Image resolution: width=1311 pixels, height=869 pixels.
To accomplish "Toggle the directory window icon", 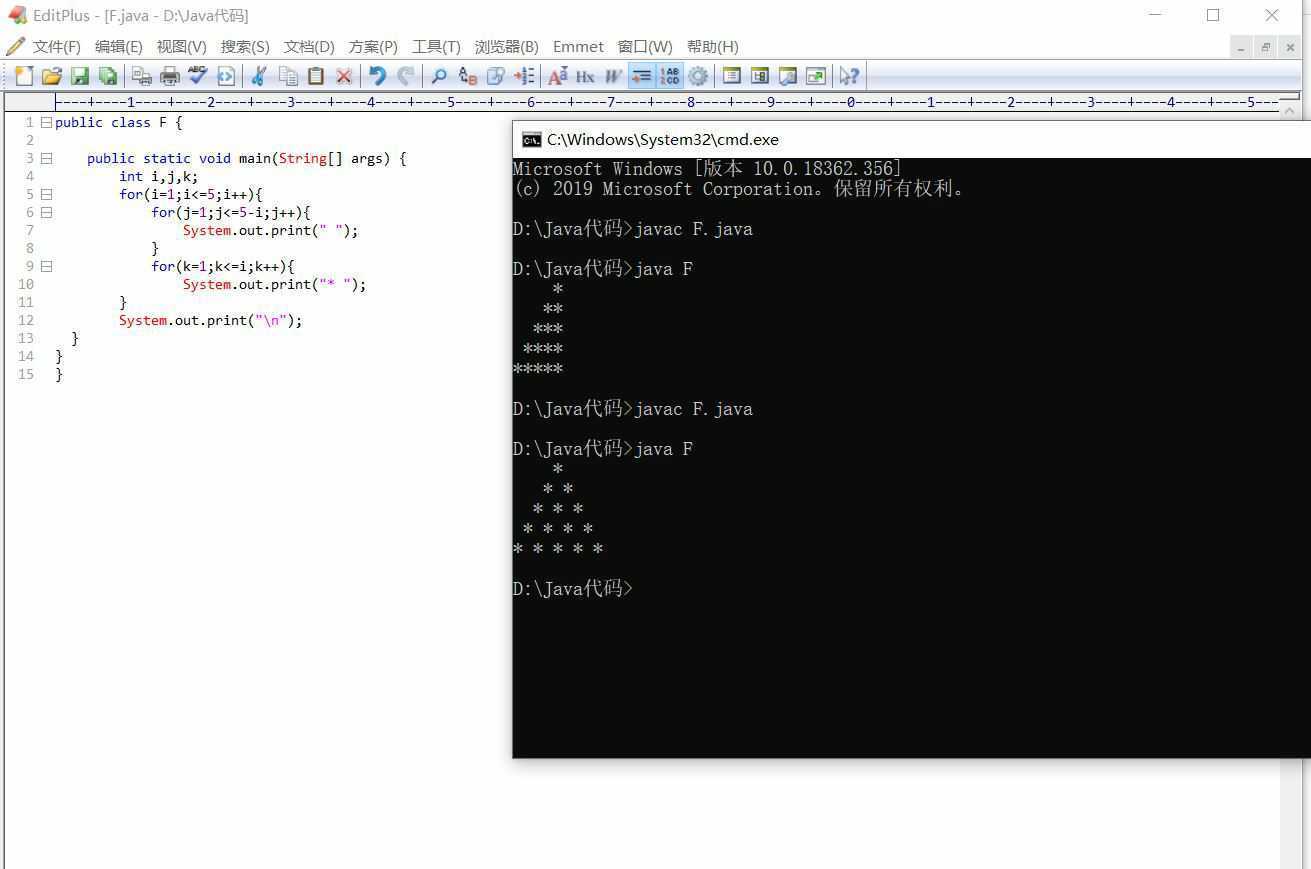I will tap(732, 76).
